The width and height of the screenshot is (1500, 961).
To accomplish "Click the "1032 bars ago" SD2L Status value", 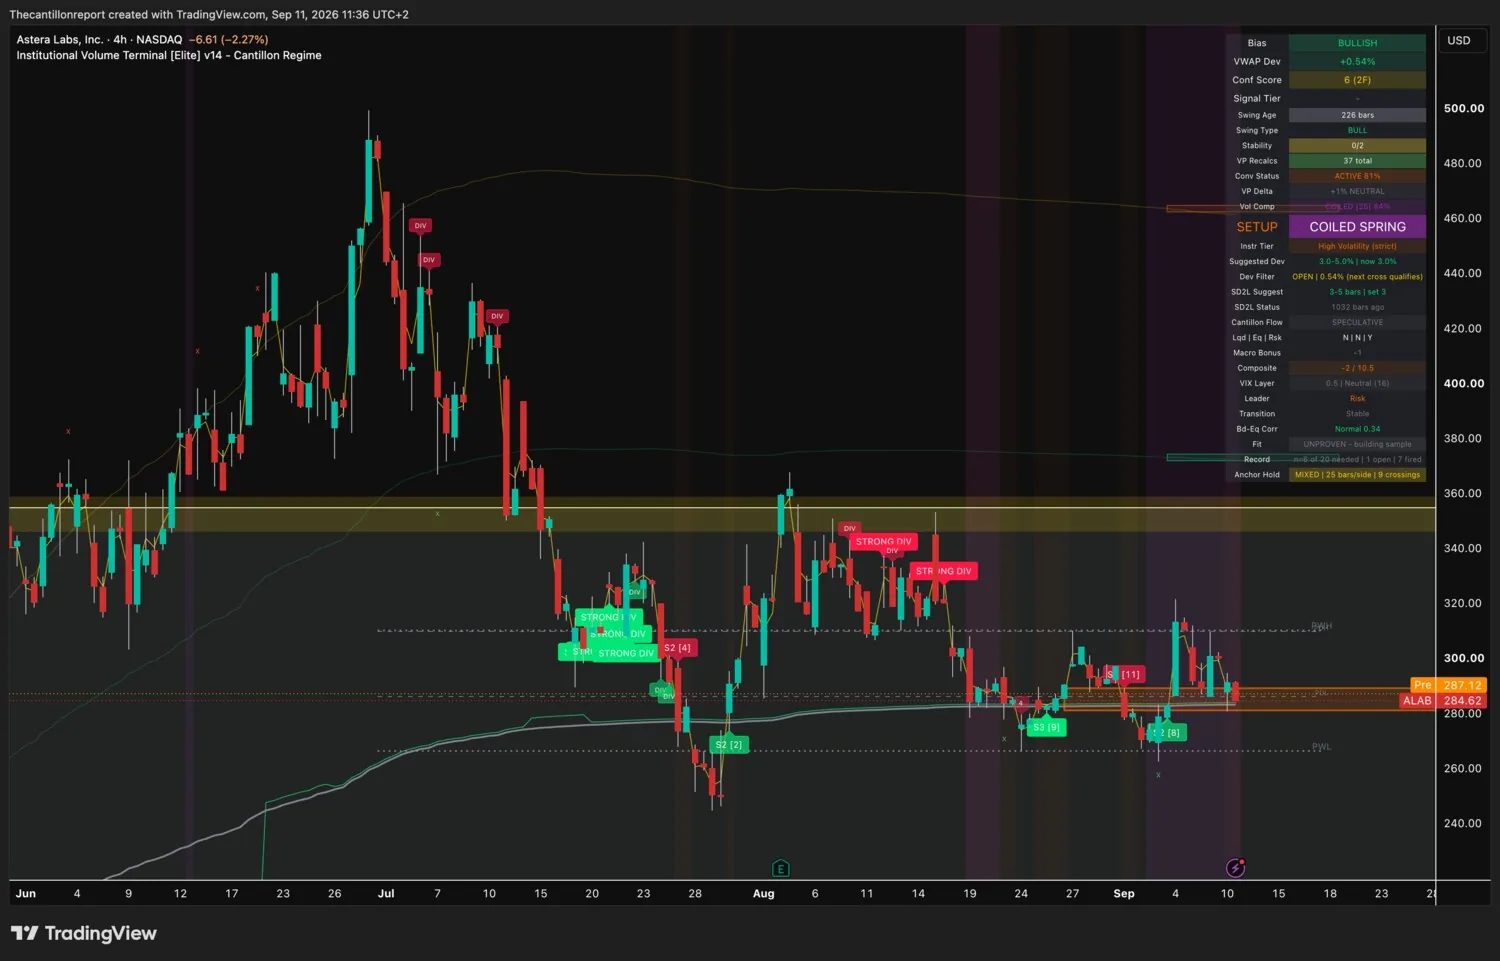I will 1357,307.
